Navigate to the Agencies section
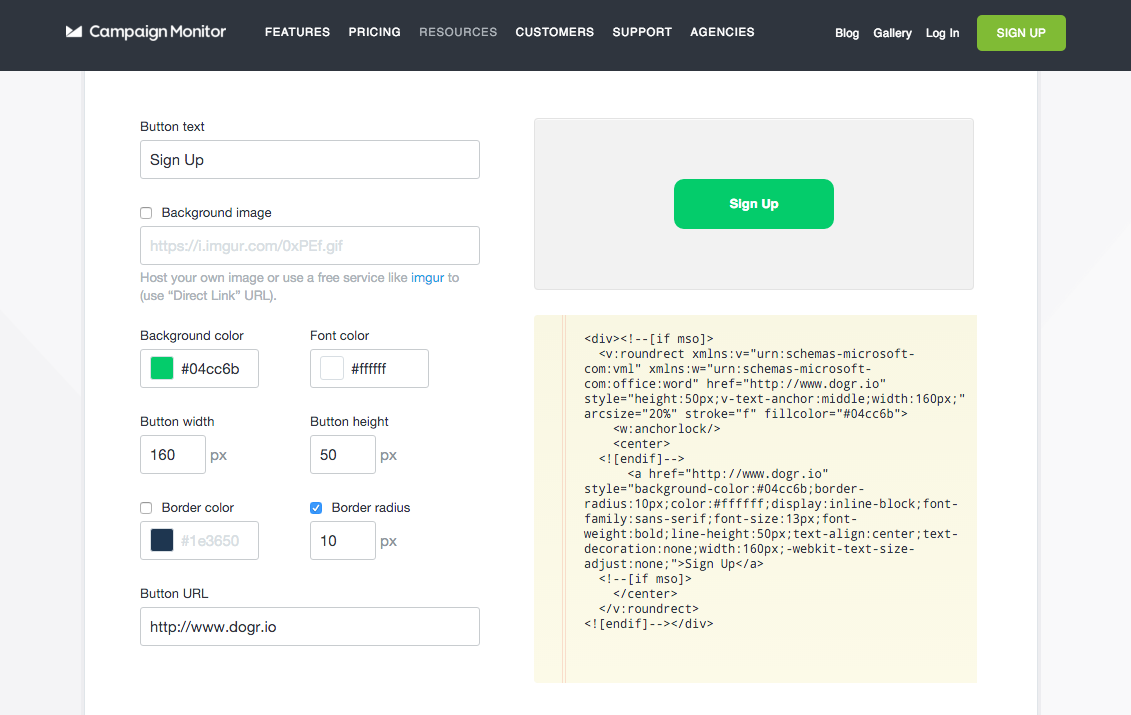Image resolution: width=1131 pixels, height=715 pixels. pyautogui.click(x=722, y=32)
